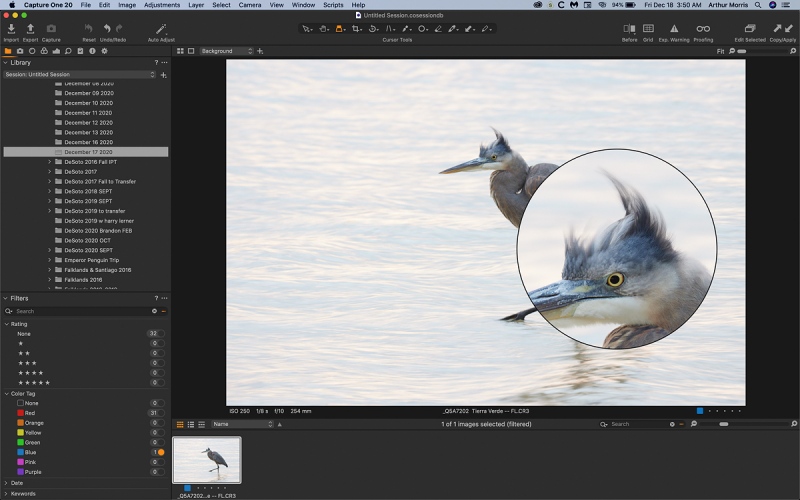The image size is (800, 500).
Task: Select the heron thumbnail in browser
Action: pos(207,460)
